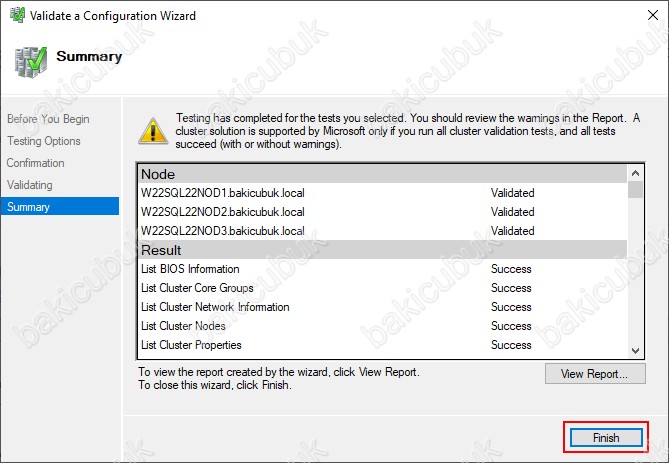Go to the Confirmation step
The height and width of the screenshot is (463, 669).
[35, 163]
